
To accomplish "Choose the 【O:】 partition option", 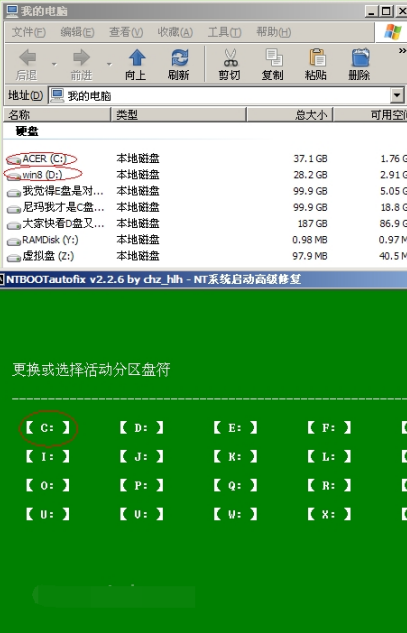I will 47,485.
